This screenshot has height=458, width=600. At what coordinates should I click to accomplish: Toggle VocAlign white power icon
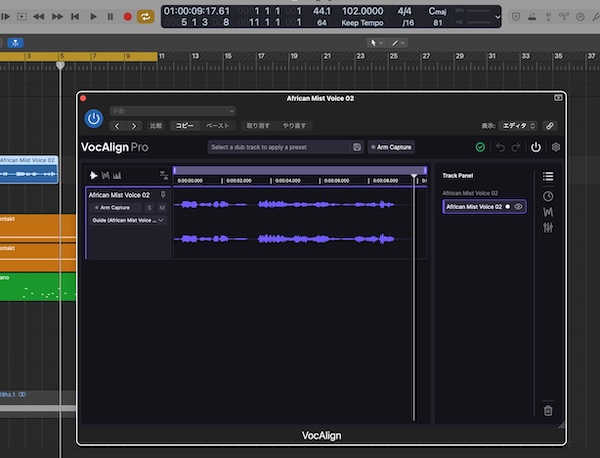tap(536, 147)
